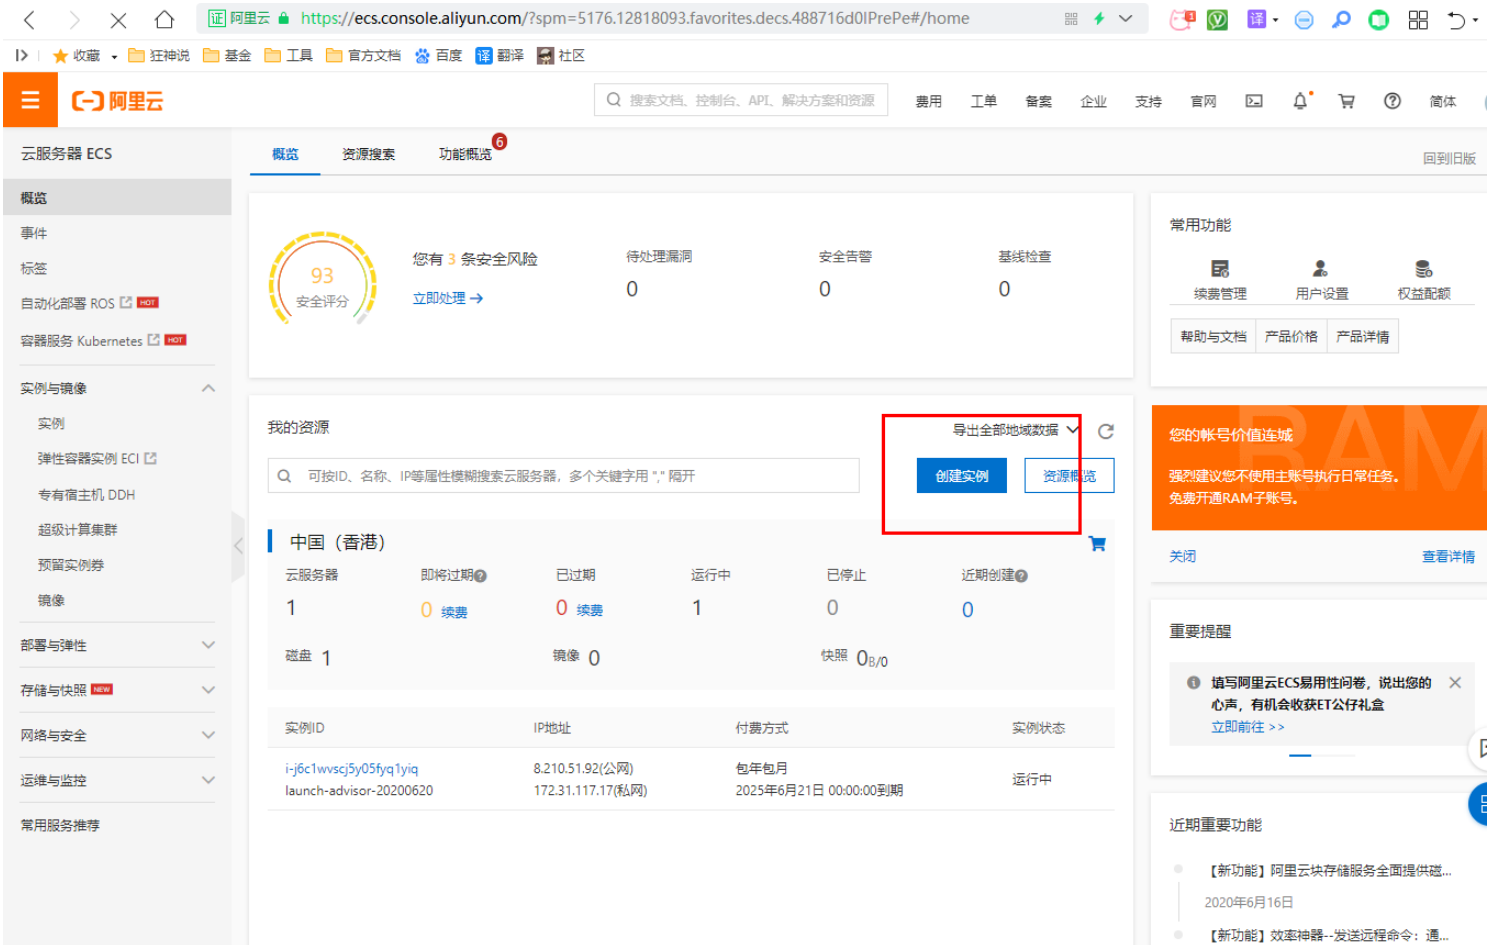The image size is (1490, 945).
Task: Click the 资源概览 button
Action: 1069,476
